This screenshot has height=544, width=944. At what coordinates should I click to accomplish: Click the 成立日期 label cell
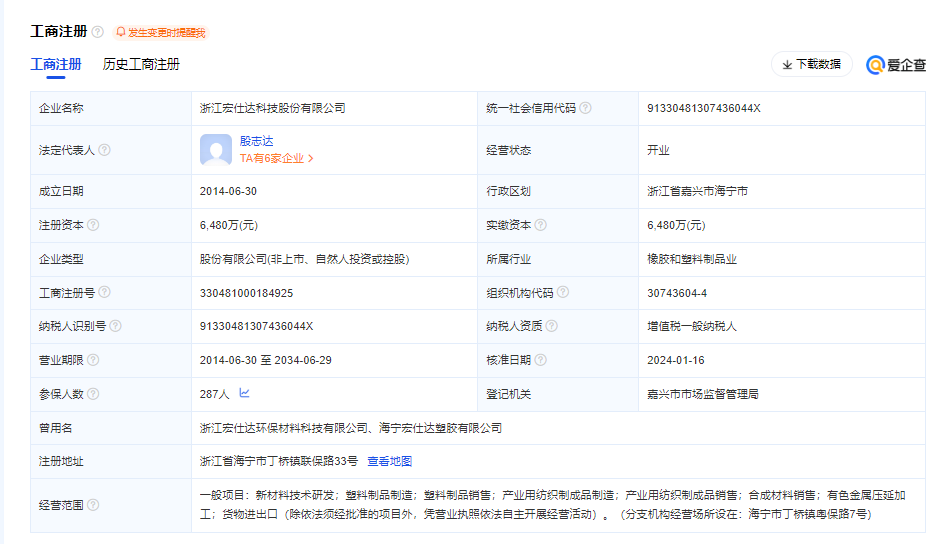click(x=111, y=191)
